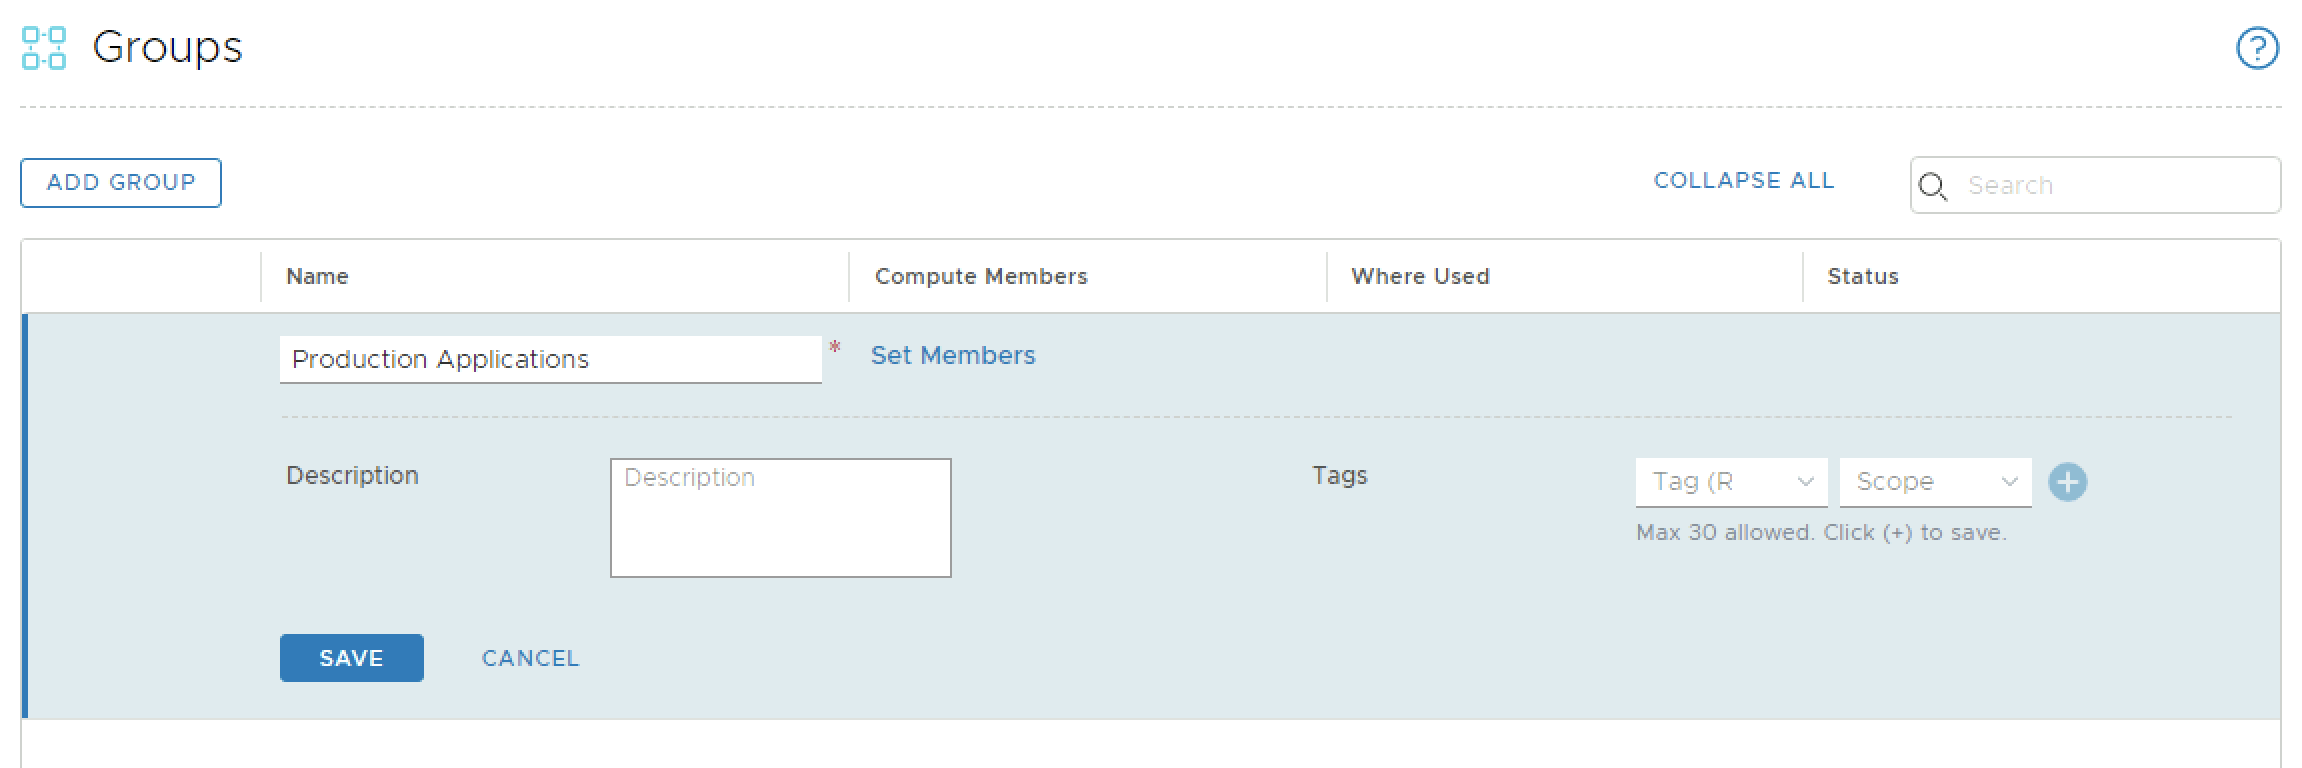
Task: Open the Set Members link
Action: tap(952, 356)
